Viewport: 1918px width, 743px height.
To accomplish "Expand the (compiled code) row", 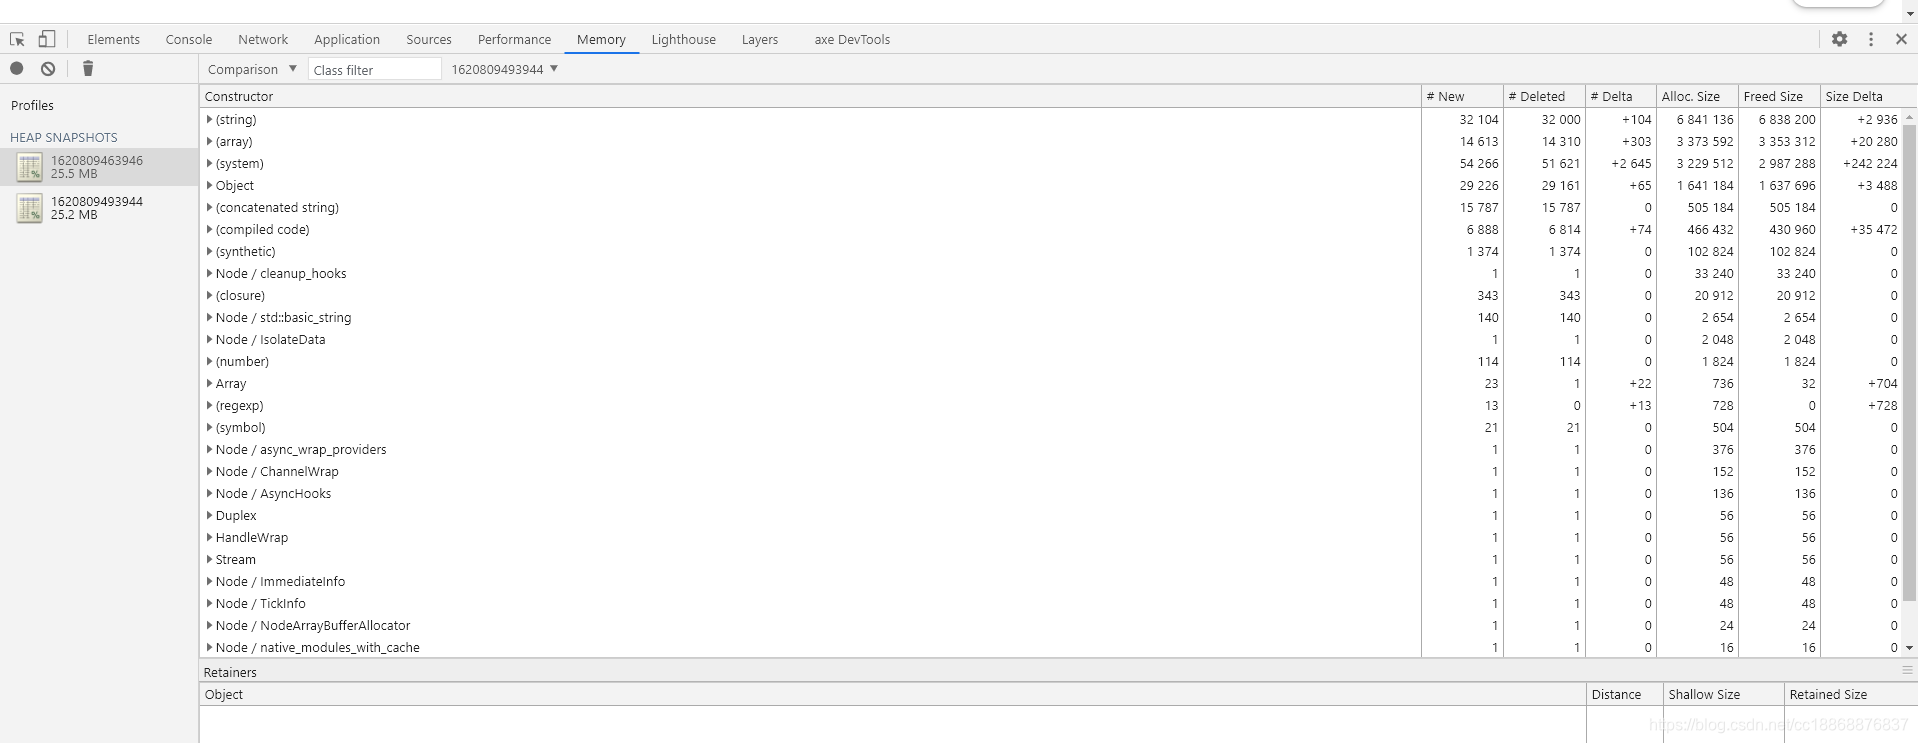I will click(x=209, y=229).
